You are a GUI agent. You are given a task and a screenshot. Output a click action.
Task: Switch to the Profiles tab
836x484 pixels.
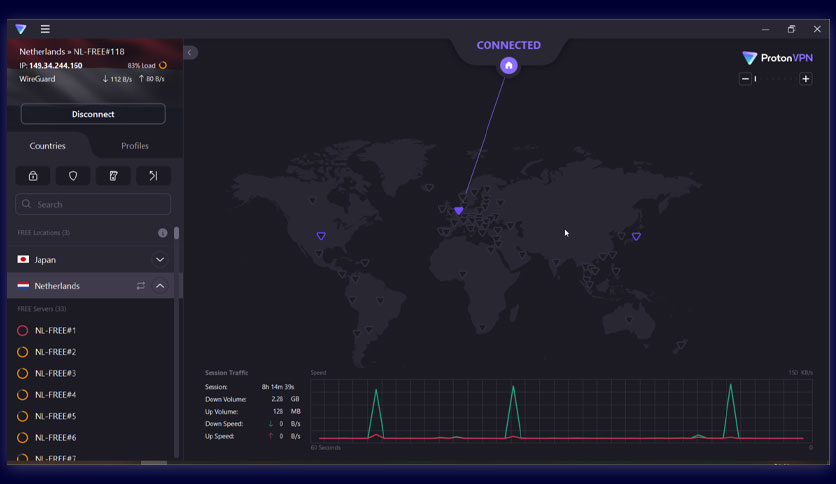[135, 146]
